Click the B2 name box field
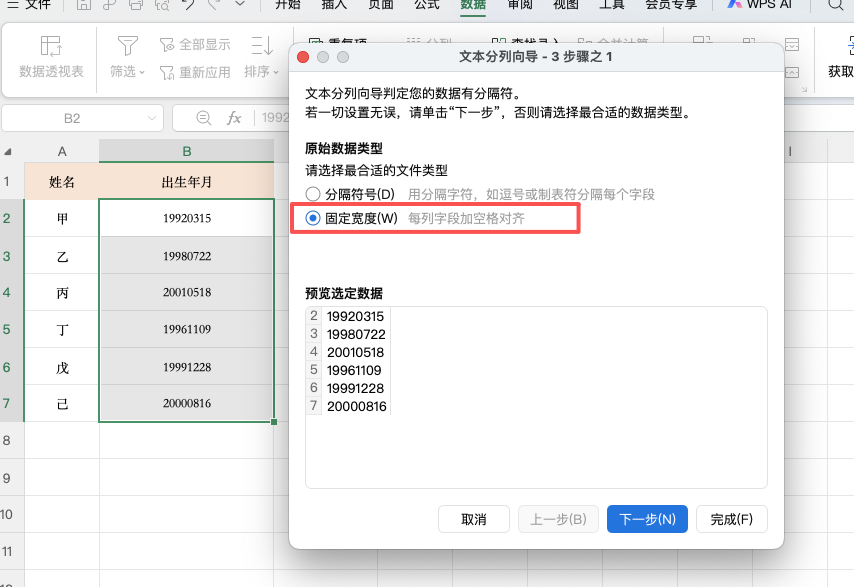Viewport: 854px width, 587px height. coord(82,118)
